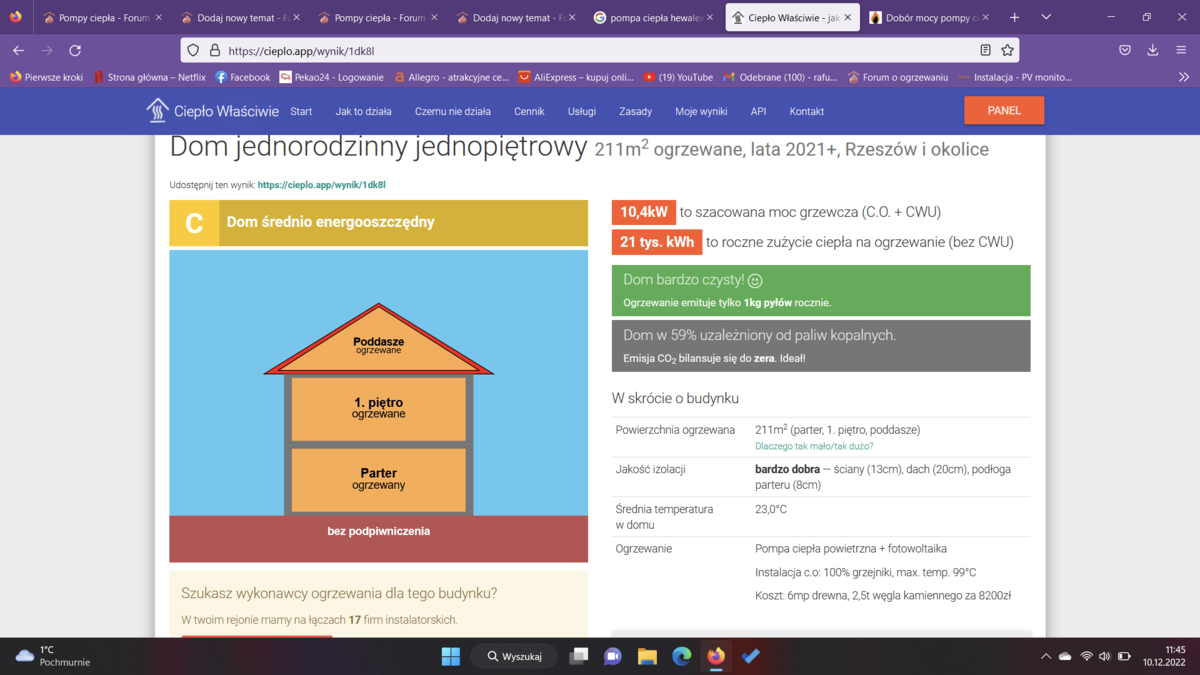Expand the list all tabs chevron

tap(1046, 17)
